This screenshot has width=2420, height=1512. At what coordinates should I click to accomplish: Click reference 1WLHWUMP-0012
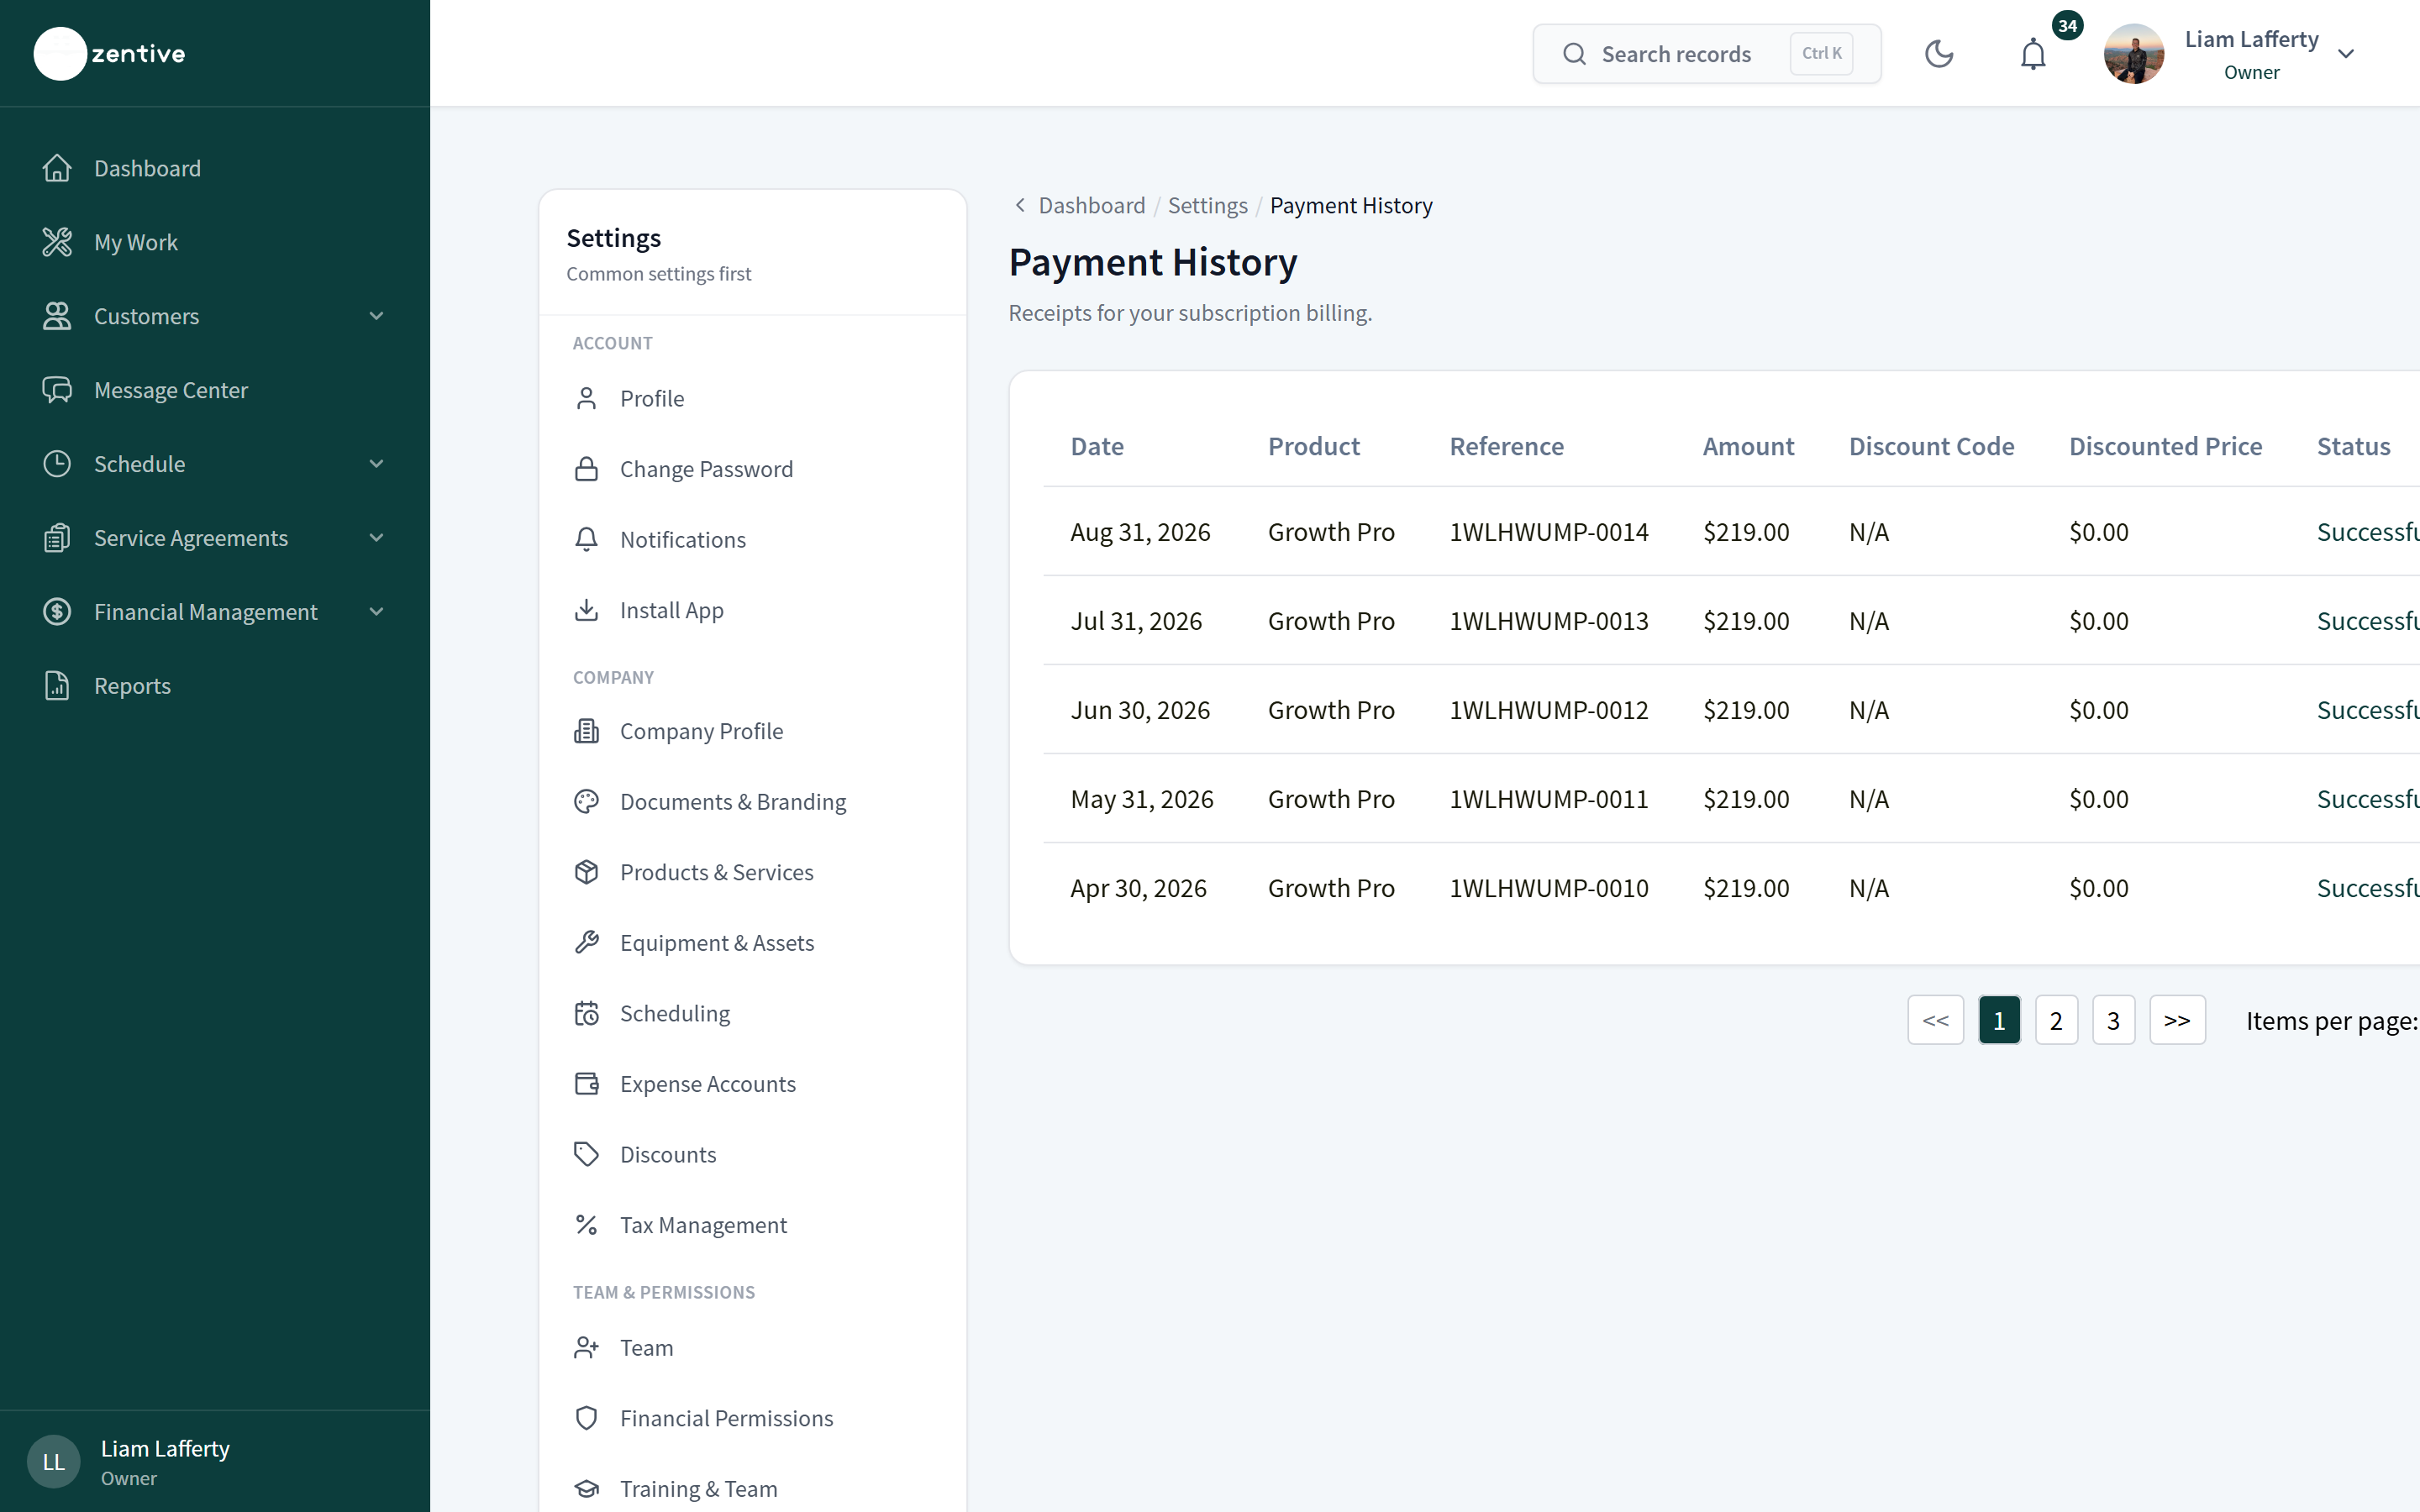click(1549, 710)
